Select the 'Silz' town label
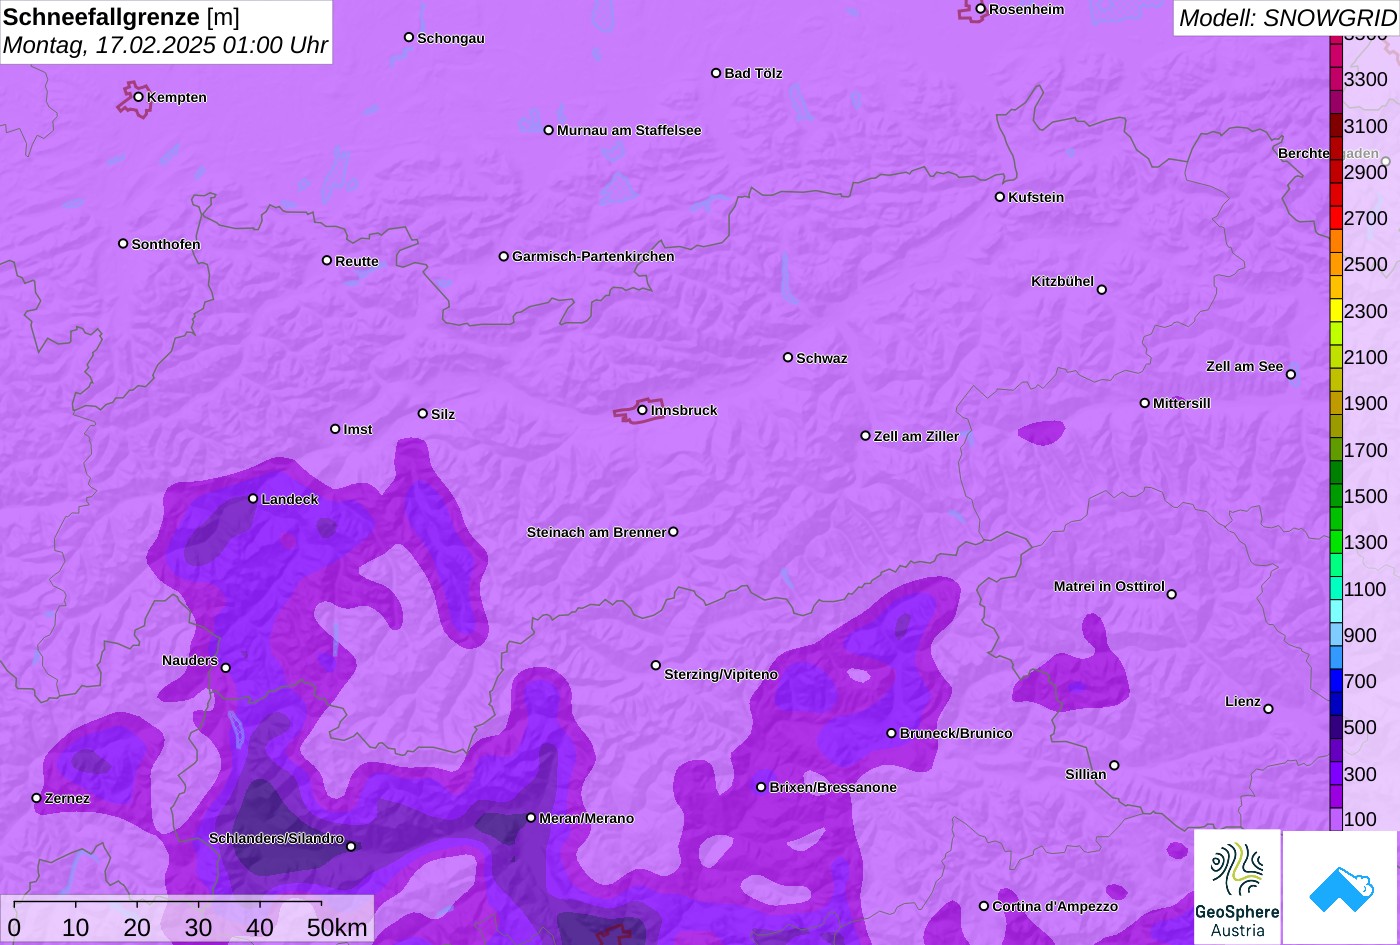This screenshot has height=945, width=1400. [x=443, y=414]
